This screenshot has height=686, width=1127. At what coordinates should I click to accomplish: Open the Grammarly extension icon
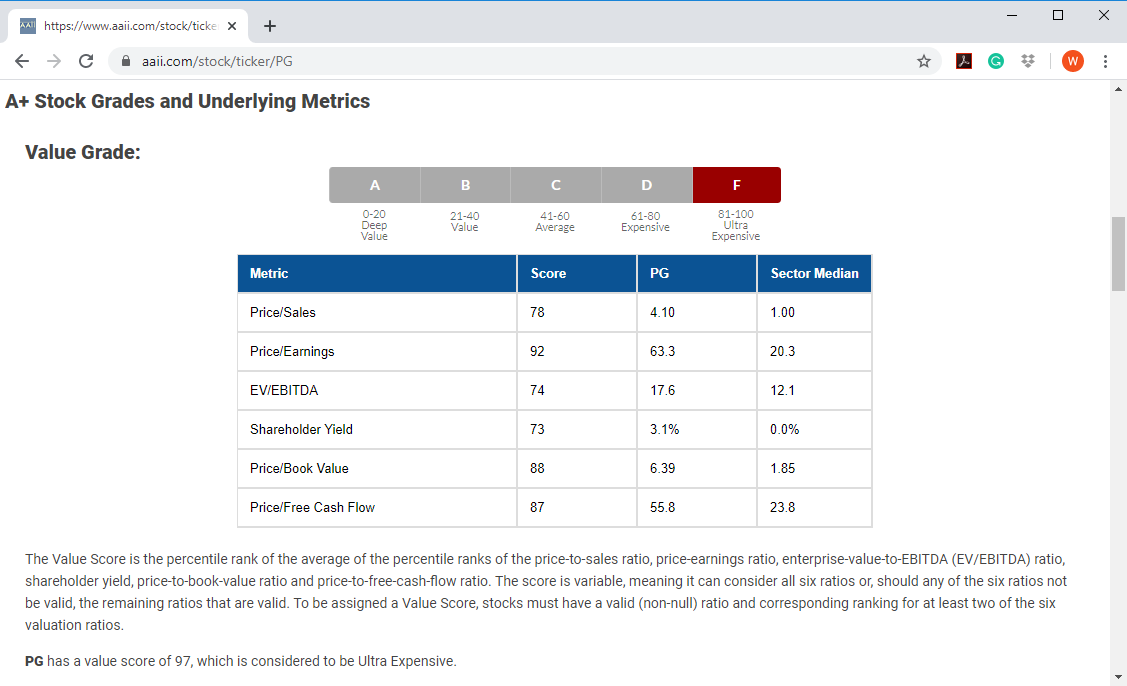(995, 61)
